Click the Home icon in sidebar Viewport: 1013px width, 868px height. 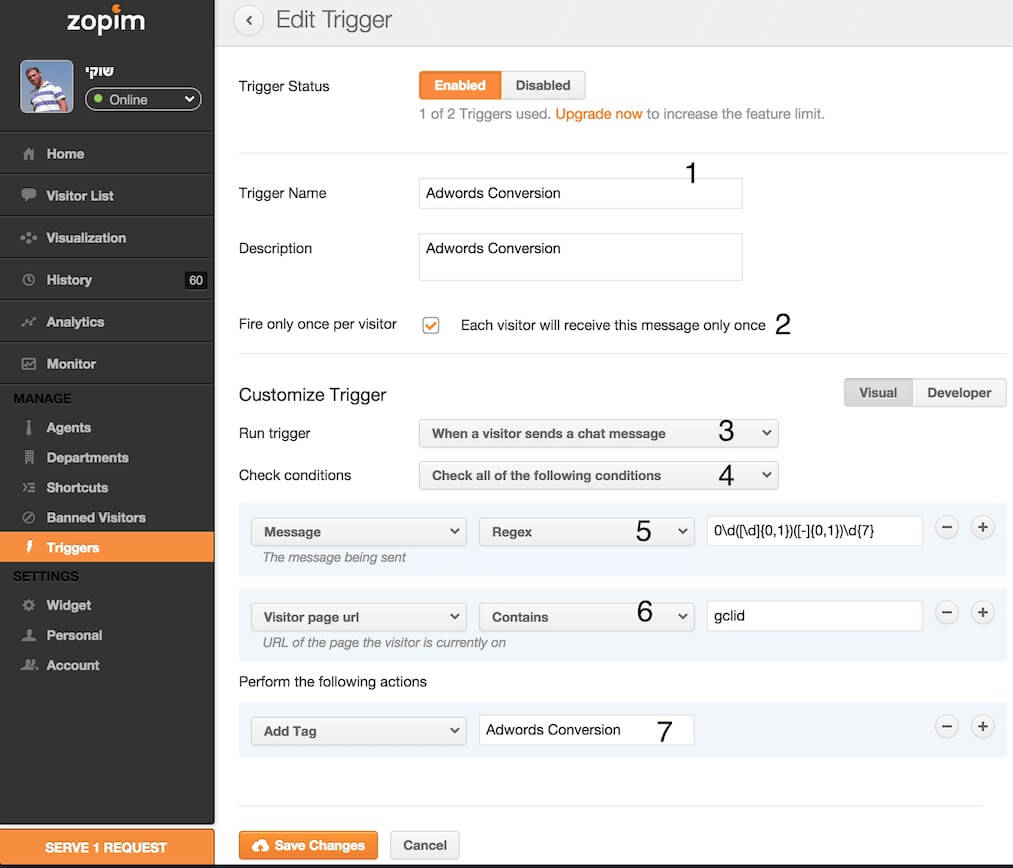(28, 154)
